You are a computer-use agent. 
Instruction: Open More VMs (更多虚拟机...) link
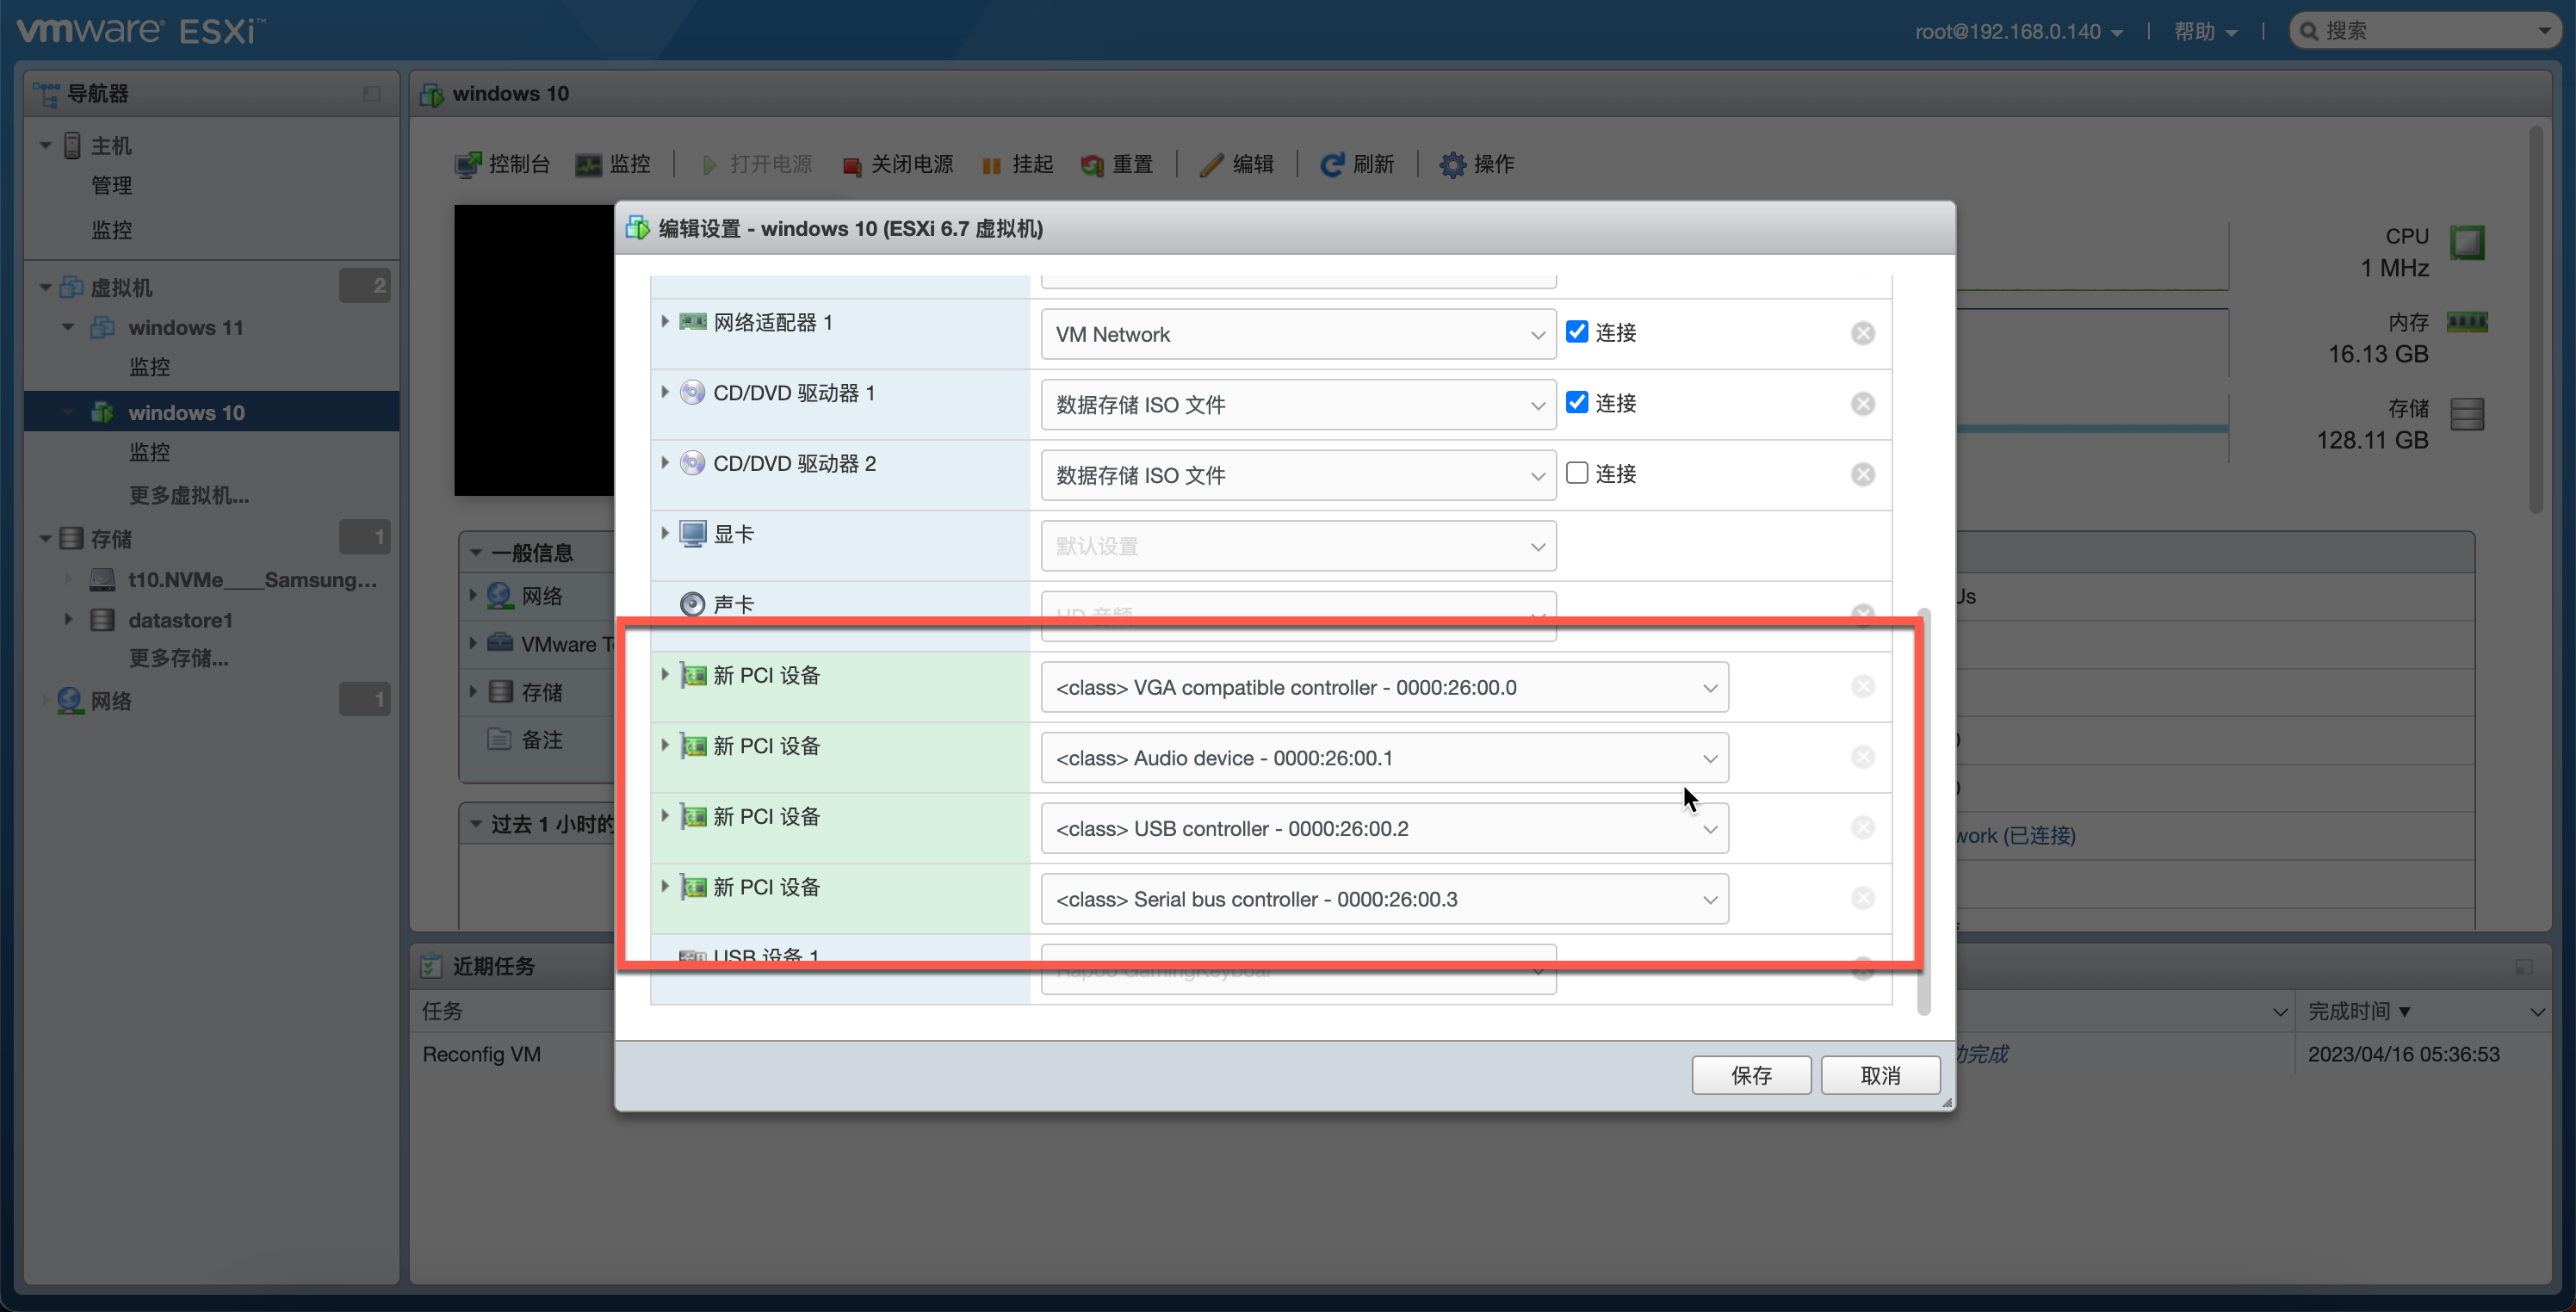(x=189, y=496)
